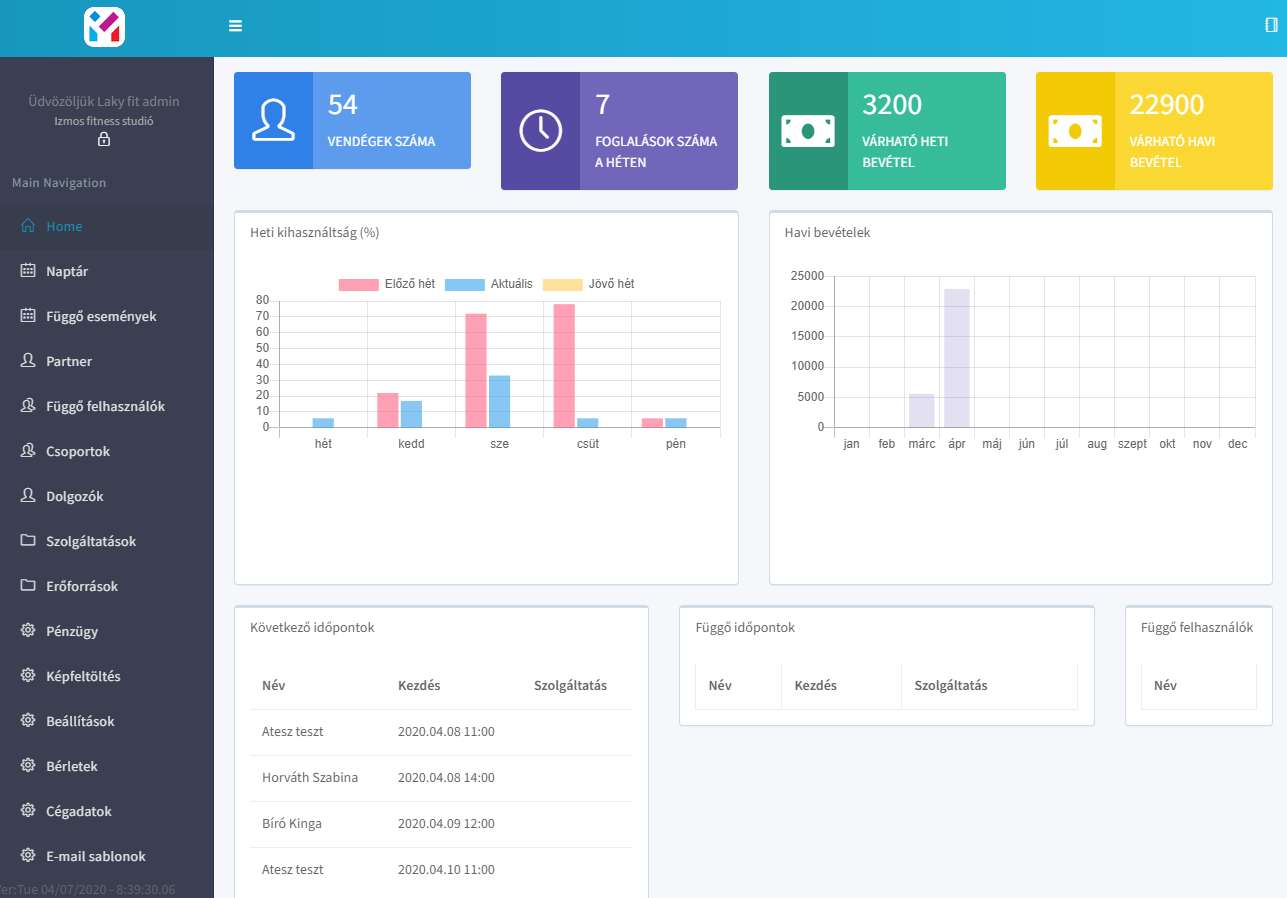Select the Horváth Szabina appointment row
Viewport: 1287px width, 898px height.
441,778
